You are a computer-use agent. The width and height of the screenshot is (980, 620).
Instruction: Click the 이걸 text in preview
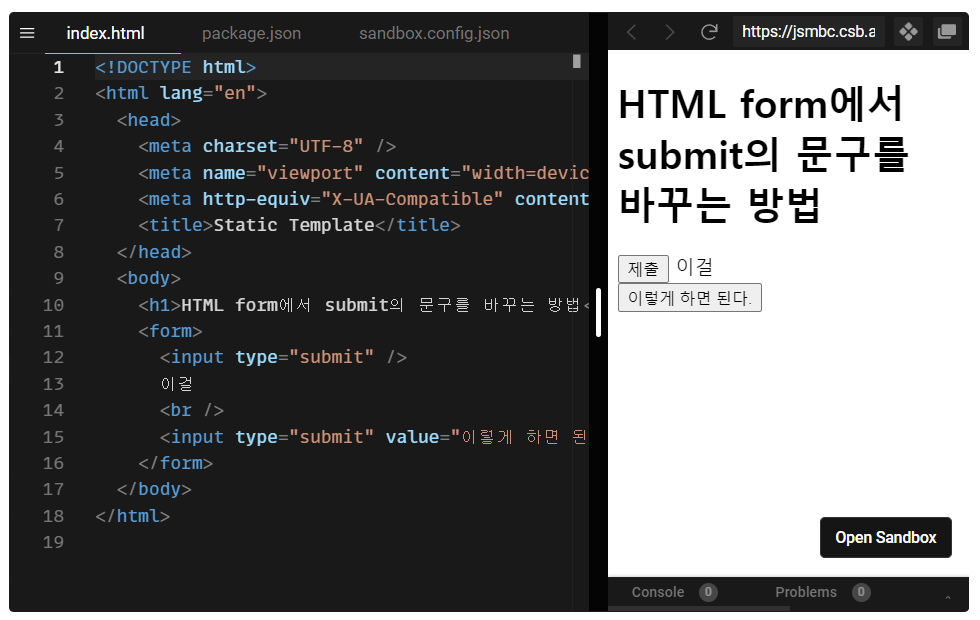point(694,267)
